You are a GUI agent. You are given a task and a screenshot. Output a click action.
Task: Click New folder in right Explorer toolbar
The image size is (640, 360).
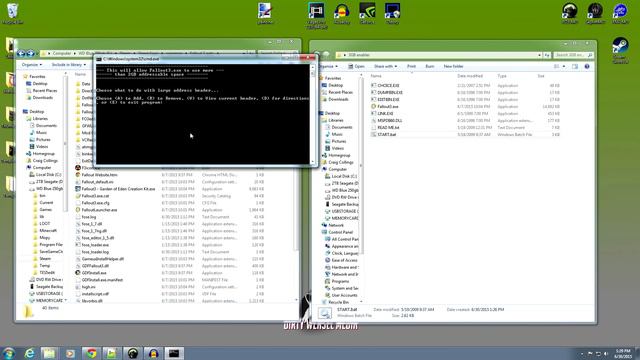pyautogui.click(x=453, y=66)
